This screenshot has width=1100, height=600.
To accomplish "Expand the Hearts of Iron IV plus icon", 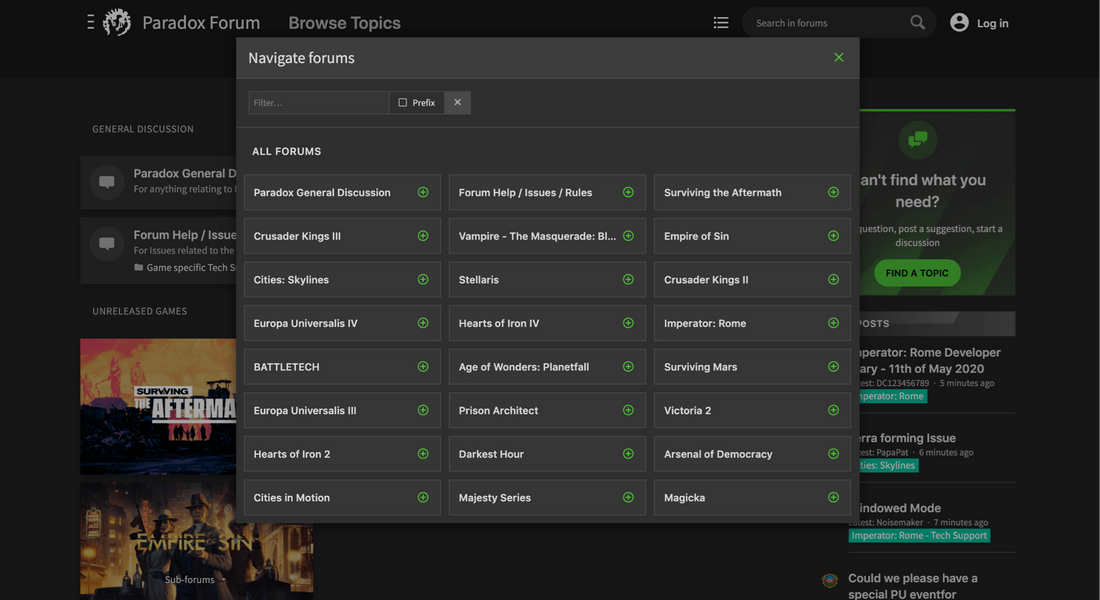I will 628,323.
